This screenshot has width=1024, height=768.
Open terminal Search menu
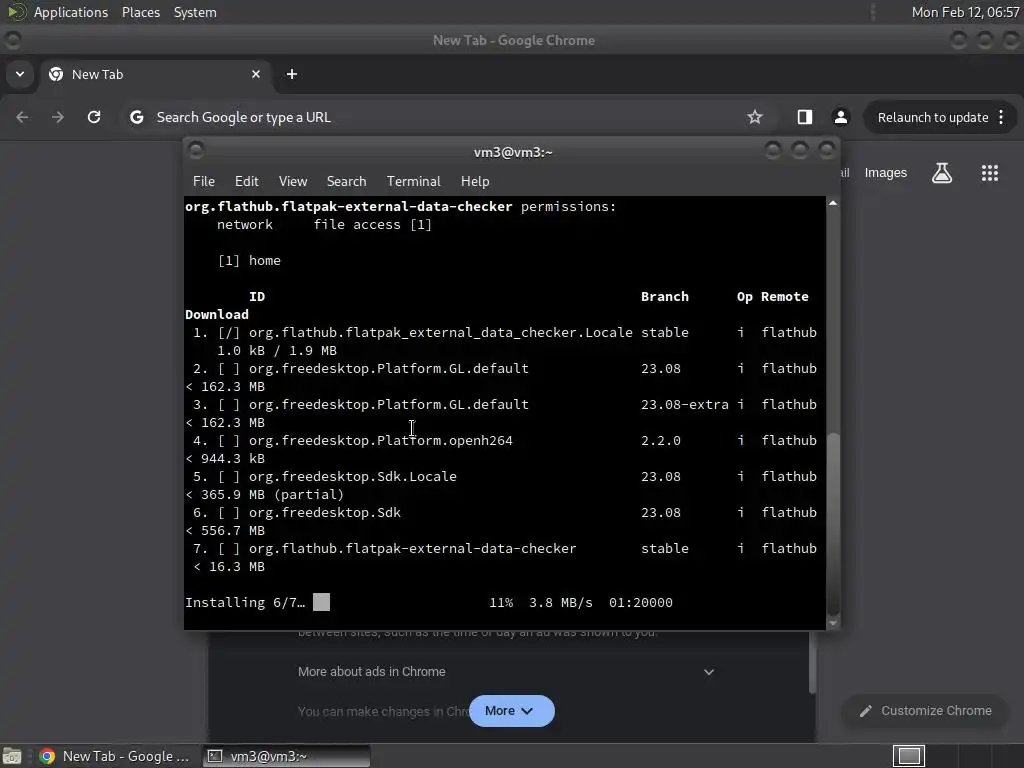[x=346, y=181]
